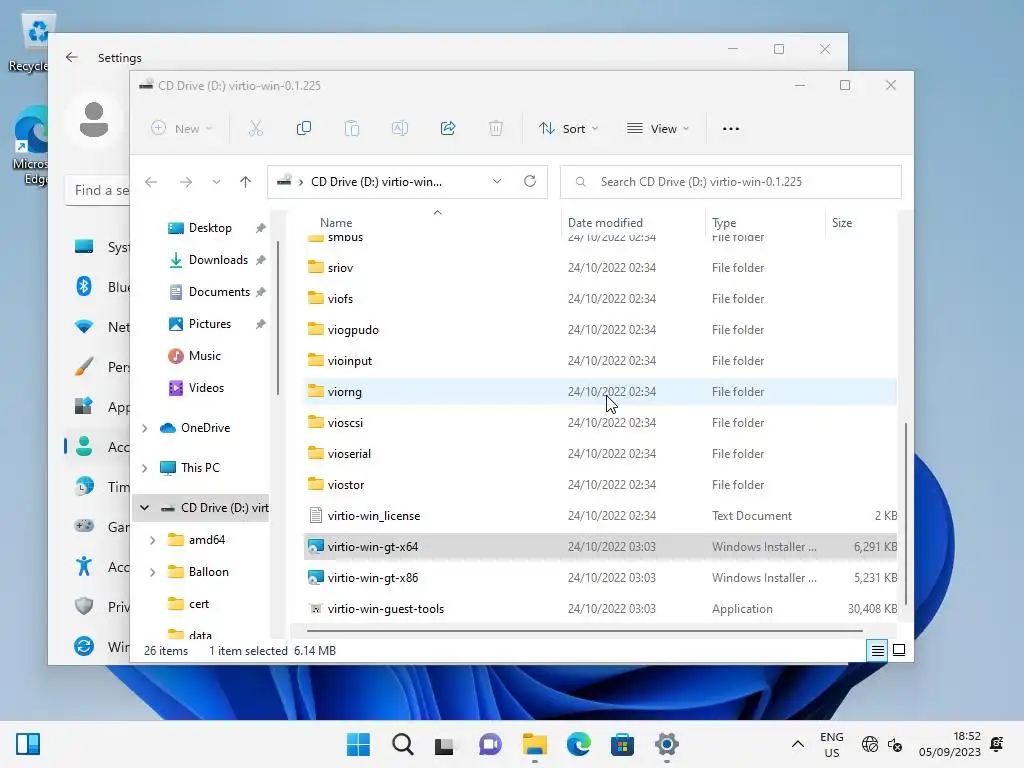
Task: Select the sriov folder
Action: [x=600, y=268]
